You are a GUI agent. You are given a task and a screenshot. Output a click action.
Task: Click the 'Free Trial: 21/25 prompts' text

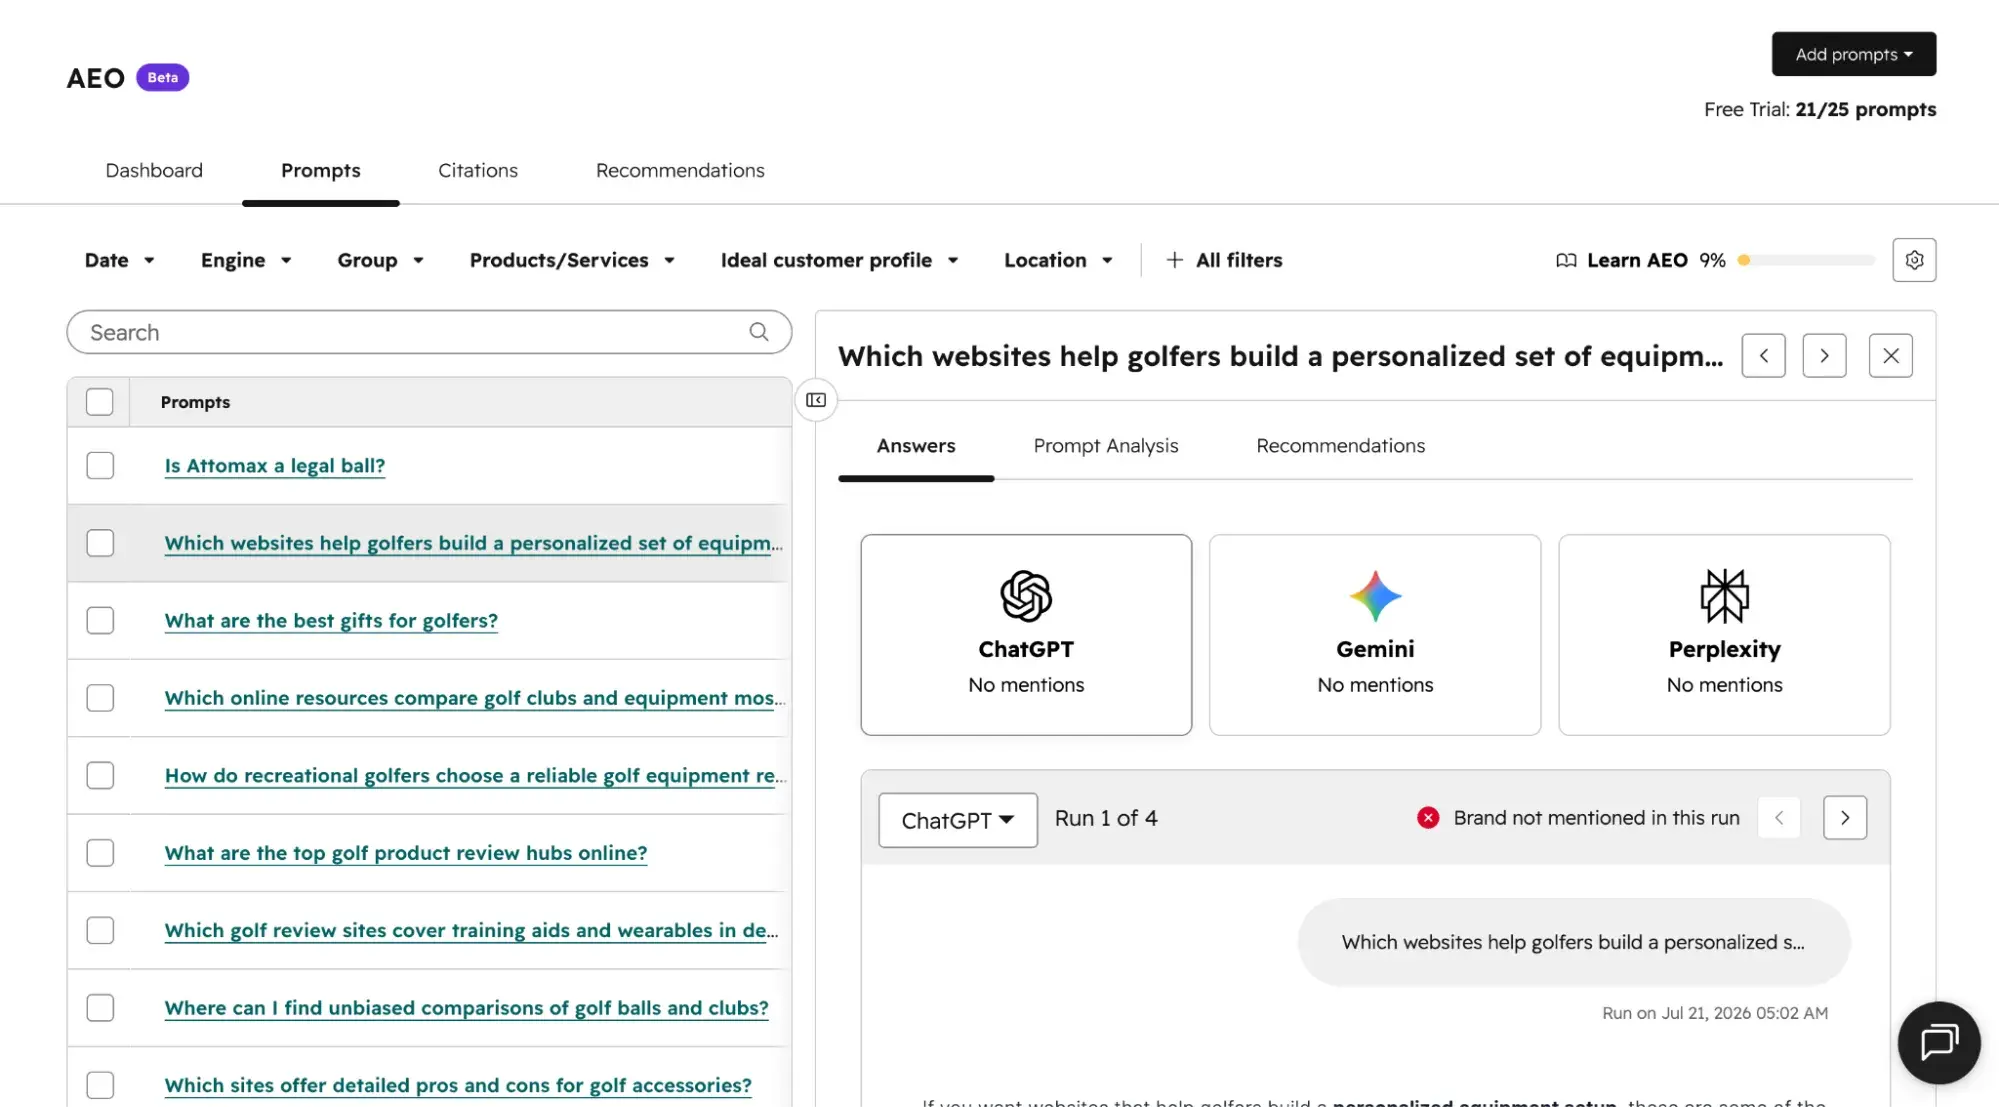[x=1820, y=110]
